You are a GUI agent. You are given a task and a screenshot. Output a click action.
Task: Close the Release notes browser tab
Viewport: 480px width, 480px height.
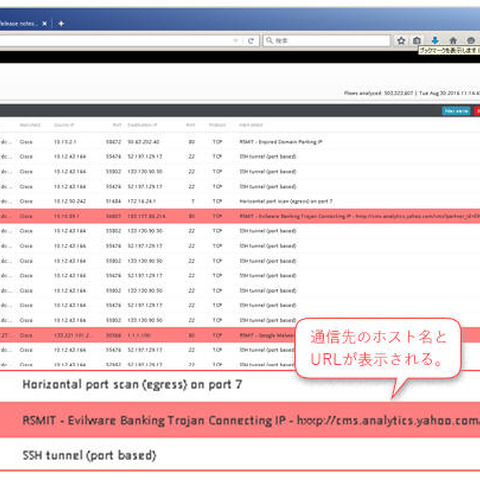click(45, 24)
